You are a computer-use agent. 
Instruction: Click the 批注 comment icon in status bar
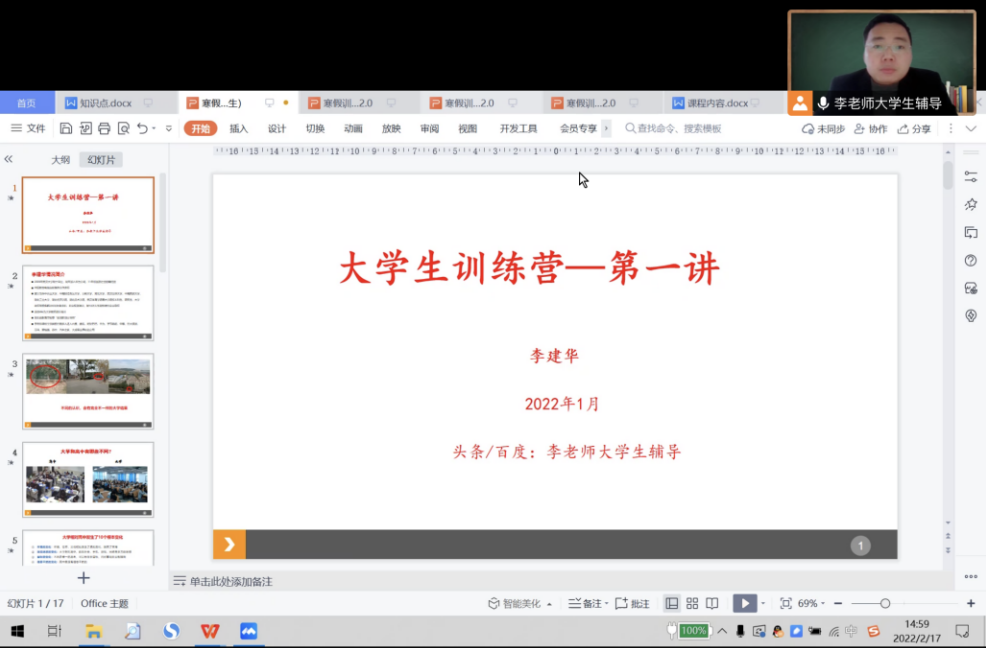[x=632, y=603]
